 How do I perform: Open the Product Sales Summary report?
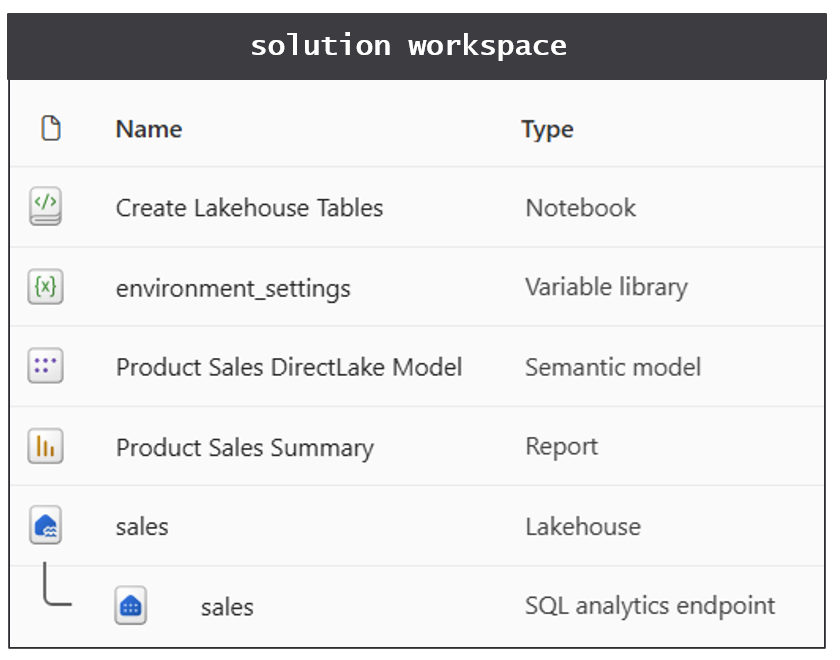[x=245, y=448]
